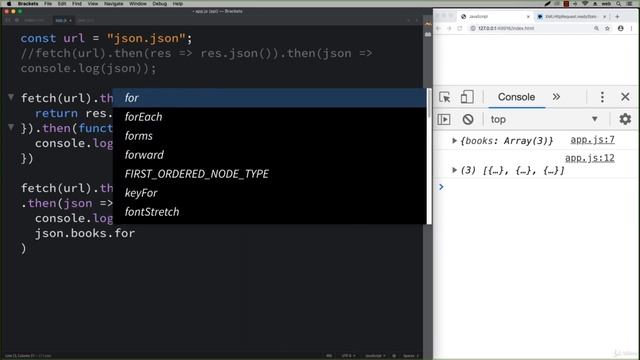Viewport: 640px width, 360px height.
Task: Click the 'const url = "json.json";' code line
Action: coord(106,38)
